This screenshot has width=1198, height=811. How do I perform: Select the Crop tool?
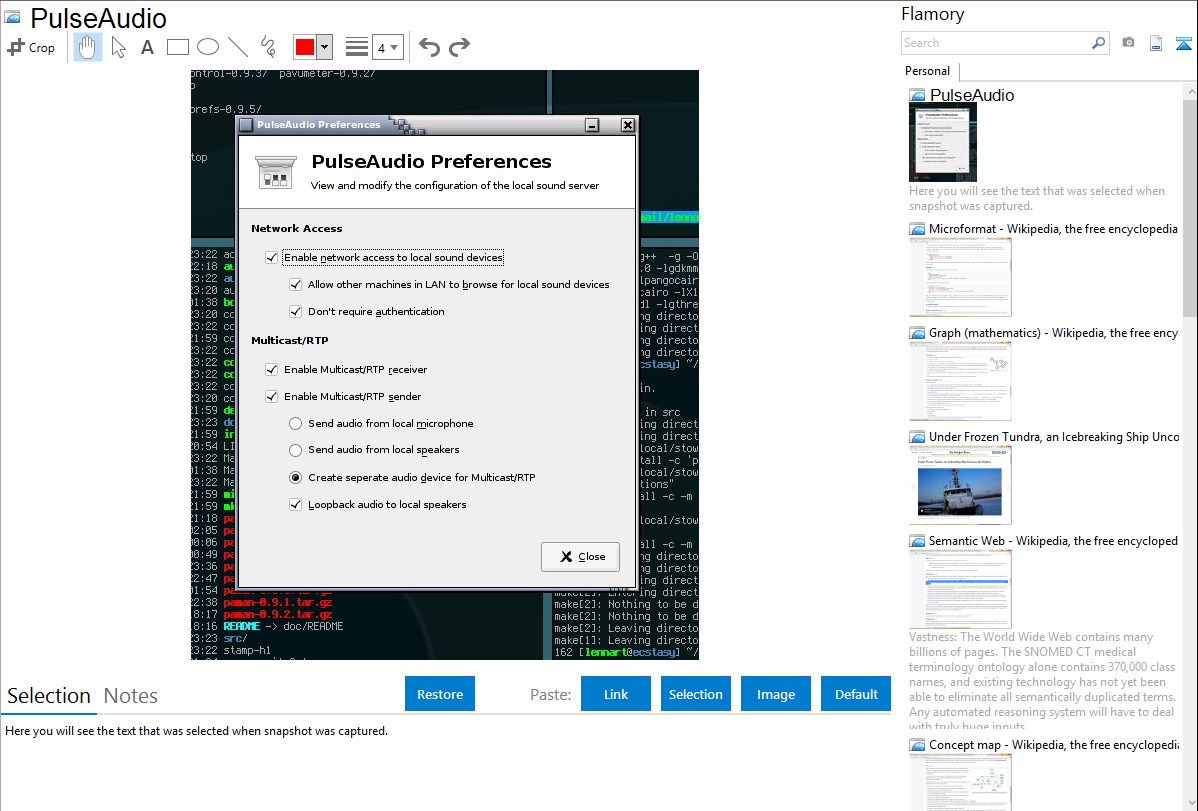pyautogui.click(x=31, y=47)
